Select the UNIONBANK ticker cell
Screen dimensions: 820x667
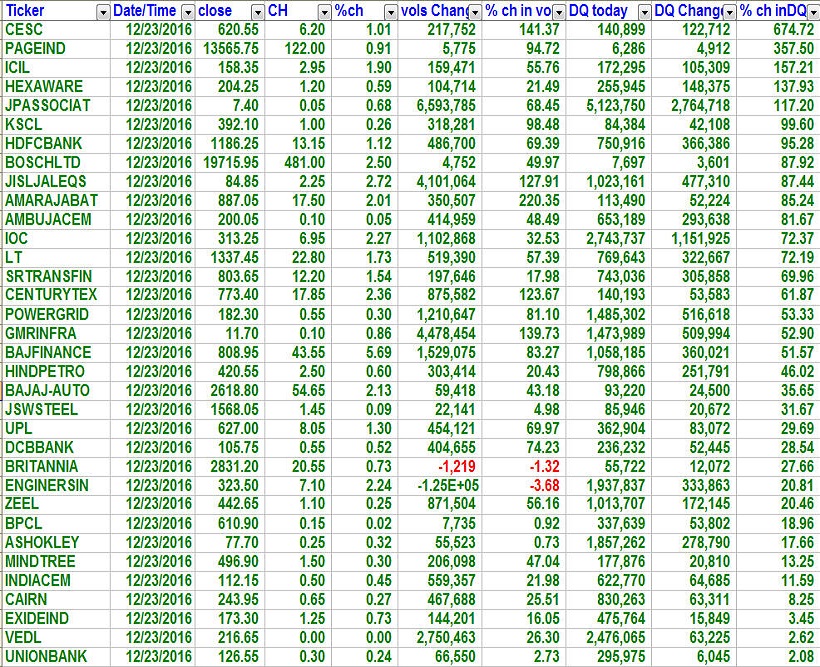[55, 656]
